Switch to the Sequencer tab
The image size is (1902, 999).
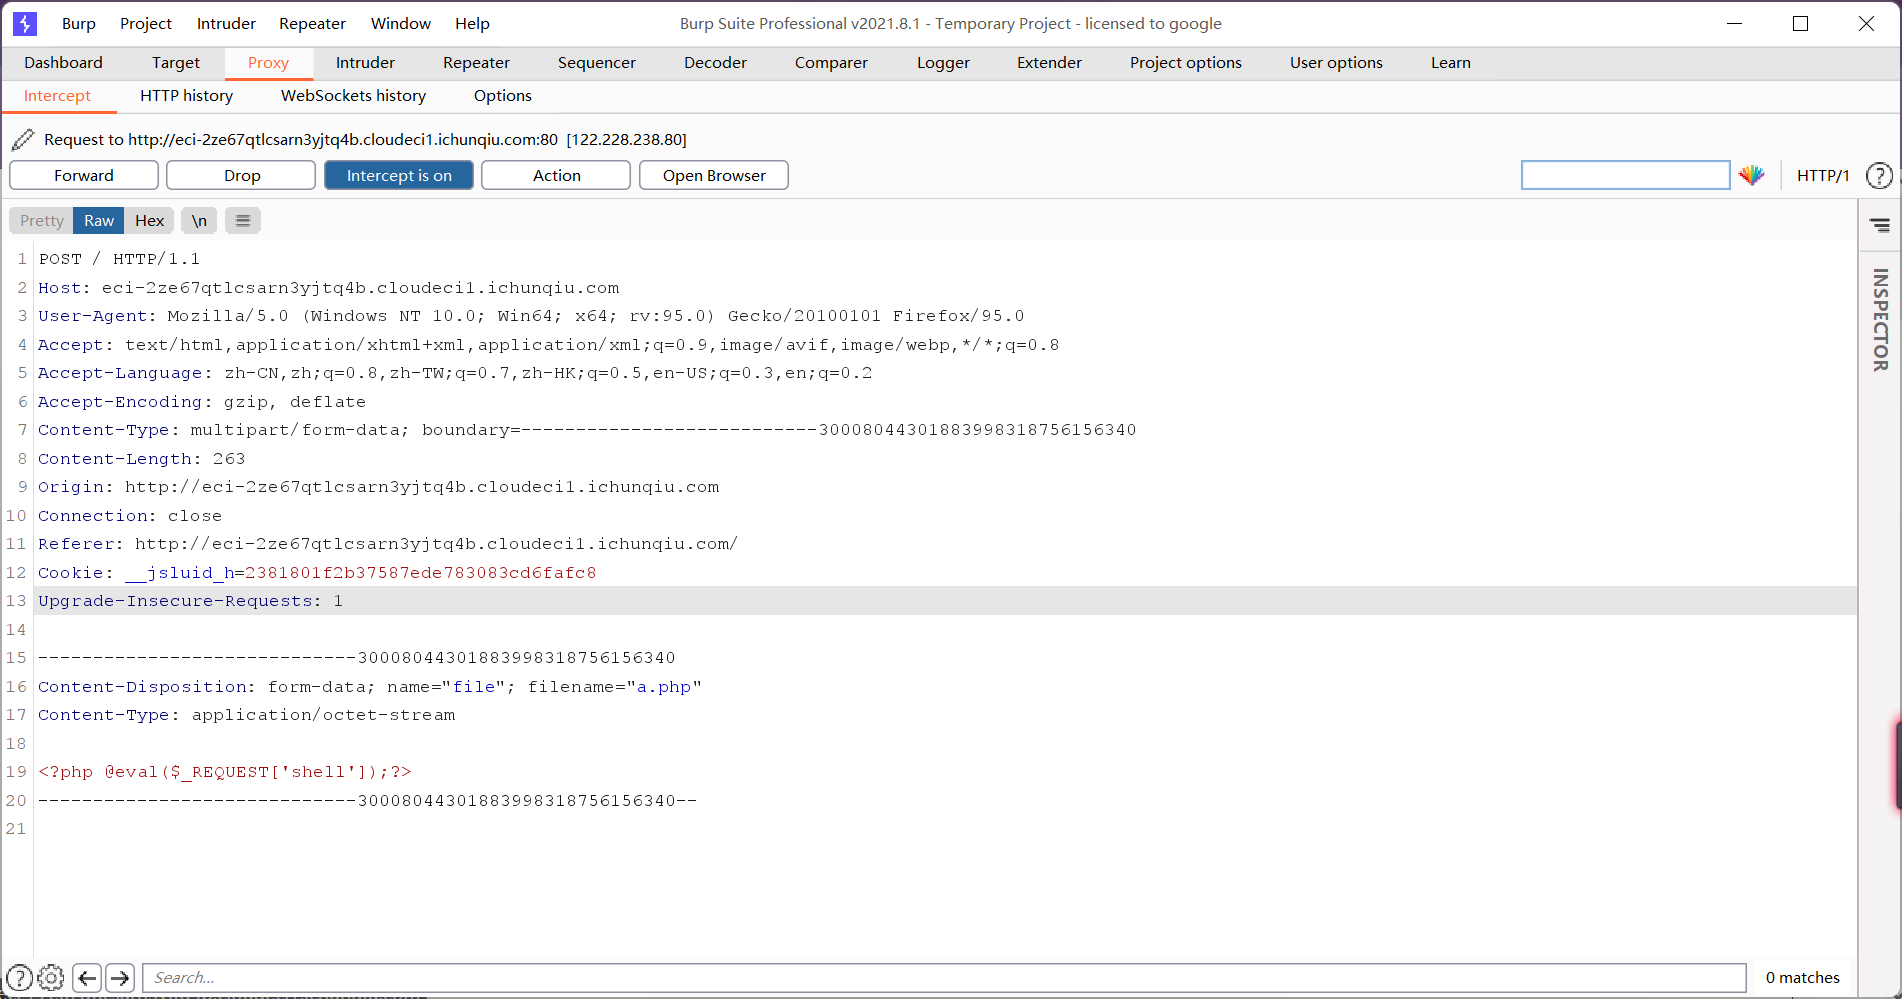(597, 62)
